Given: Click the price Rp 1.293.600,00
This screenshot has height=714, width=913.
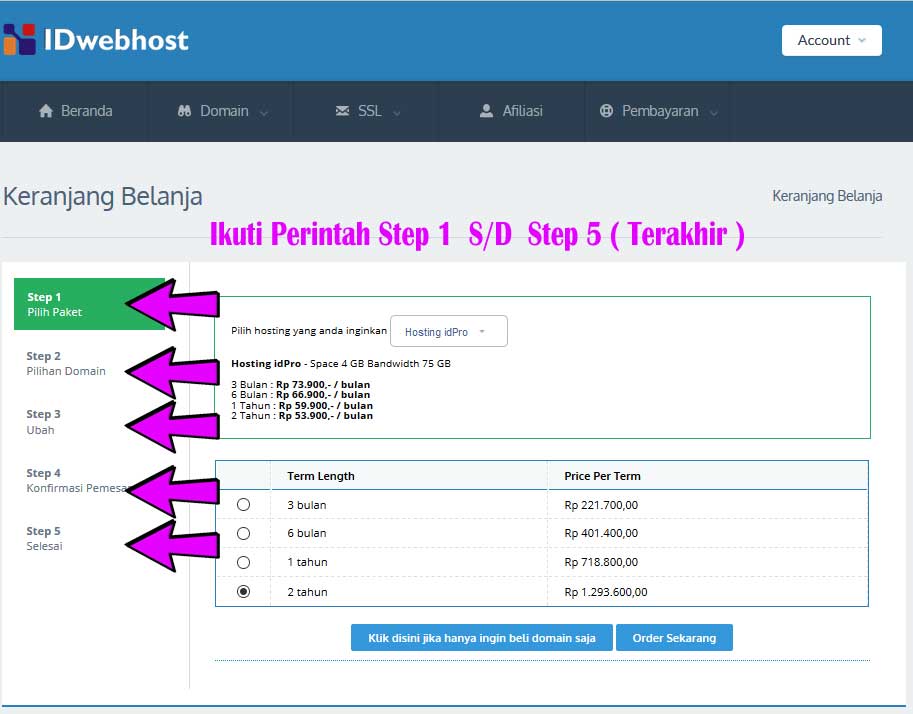Looking at the screenshot, I should 606,592.
